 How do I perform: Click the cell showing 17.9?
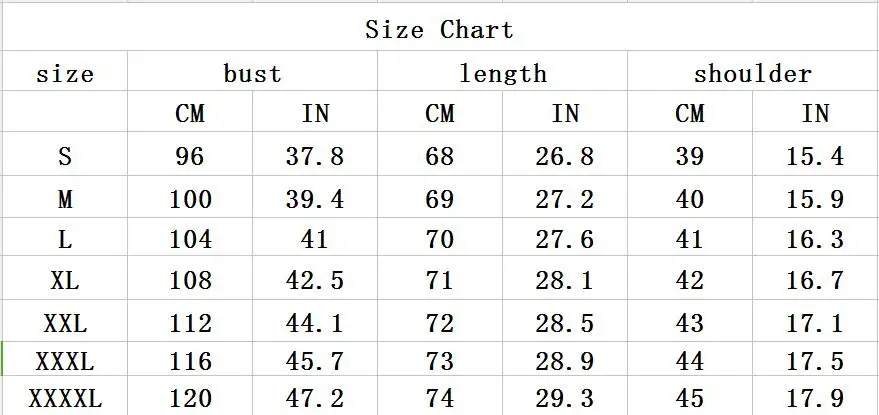tap(815, 399)
